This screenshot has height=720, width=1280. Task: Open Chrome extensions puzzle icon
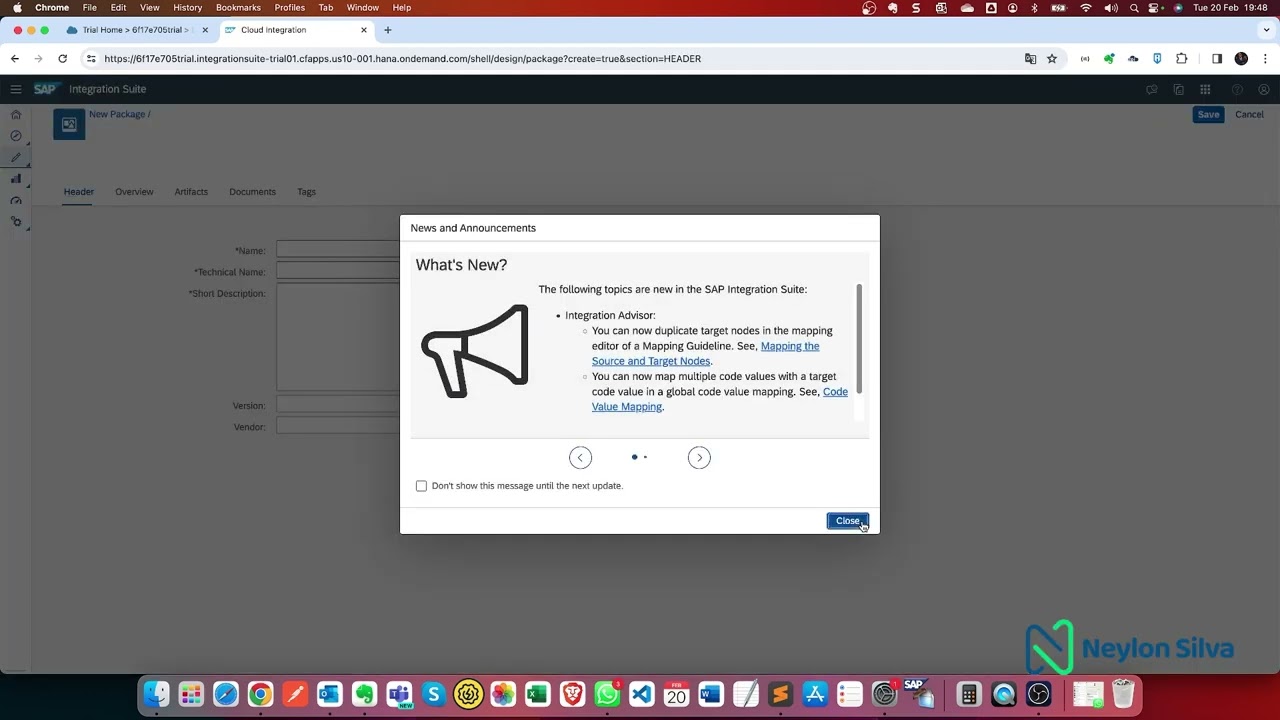pyautogui.click(x=1181, y=59)
